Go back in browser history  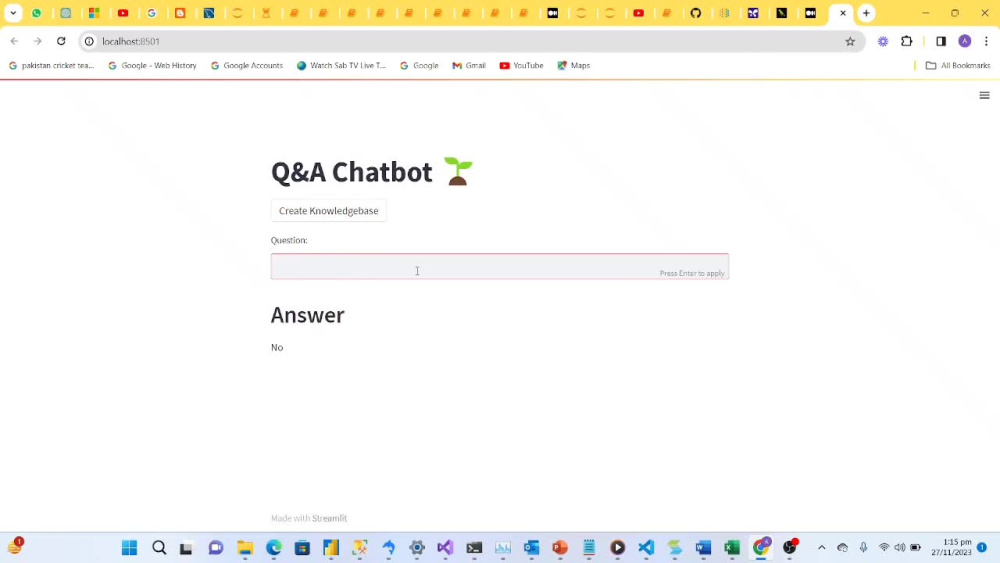click(15, 41)
